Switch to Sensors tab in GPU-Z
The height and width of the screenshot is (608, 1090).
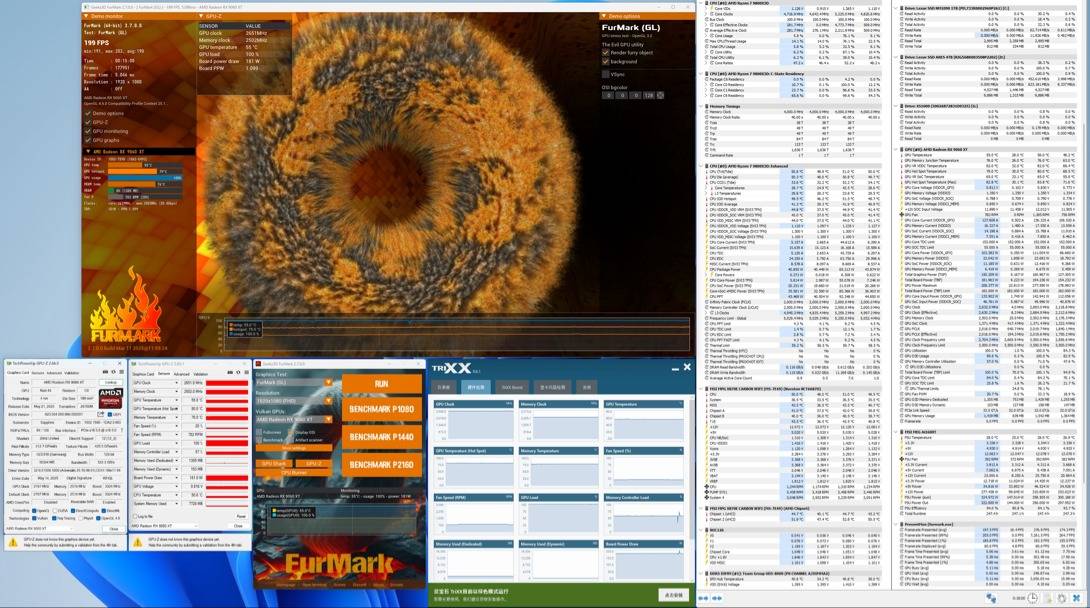[38, 373]
